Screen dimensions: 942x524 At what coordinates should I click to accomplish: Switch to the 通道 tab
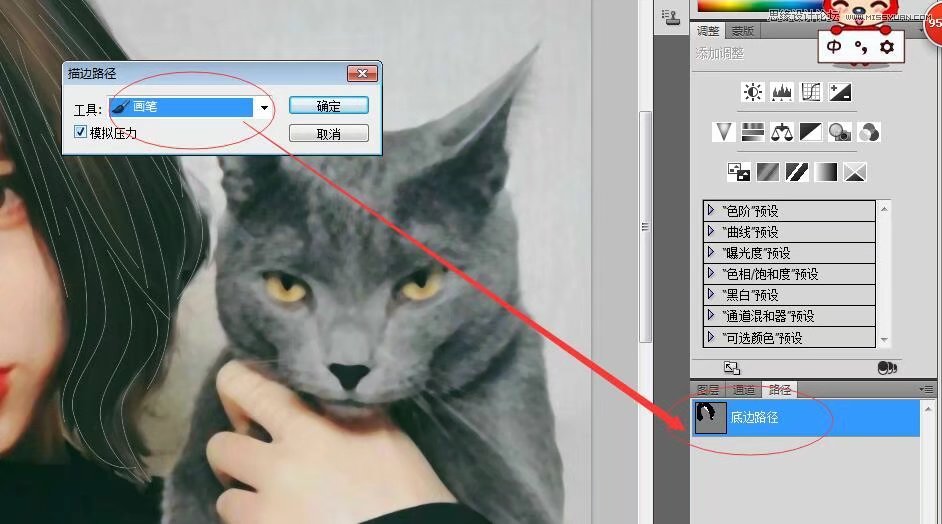tap(744, 389)
